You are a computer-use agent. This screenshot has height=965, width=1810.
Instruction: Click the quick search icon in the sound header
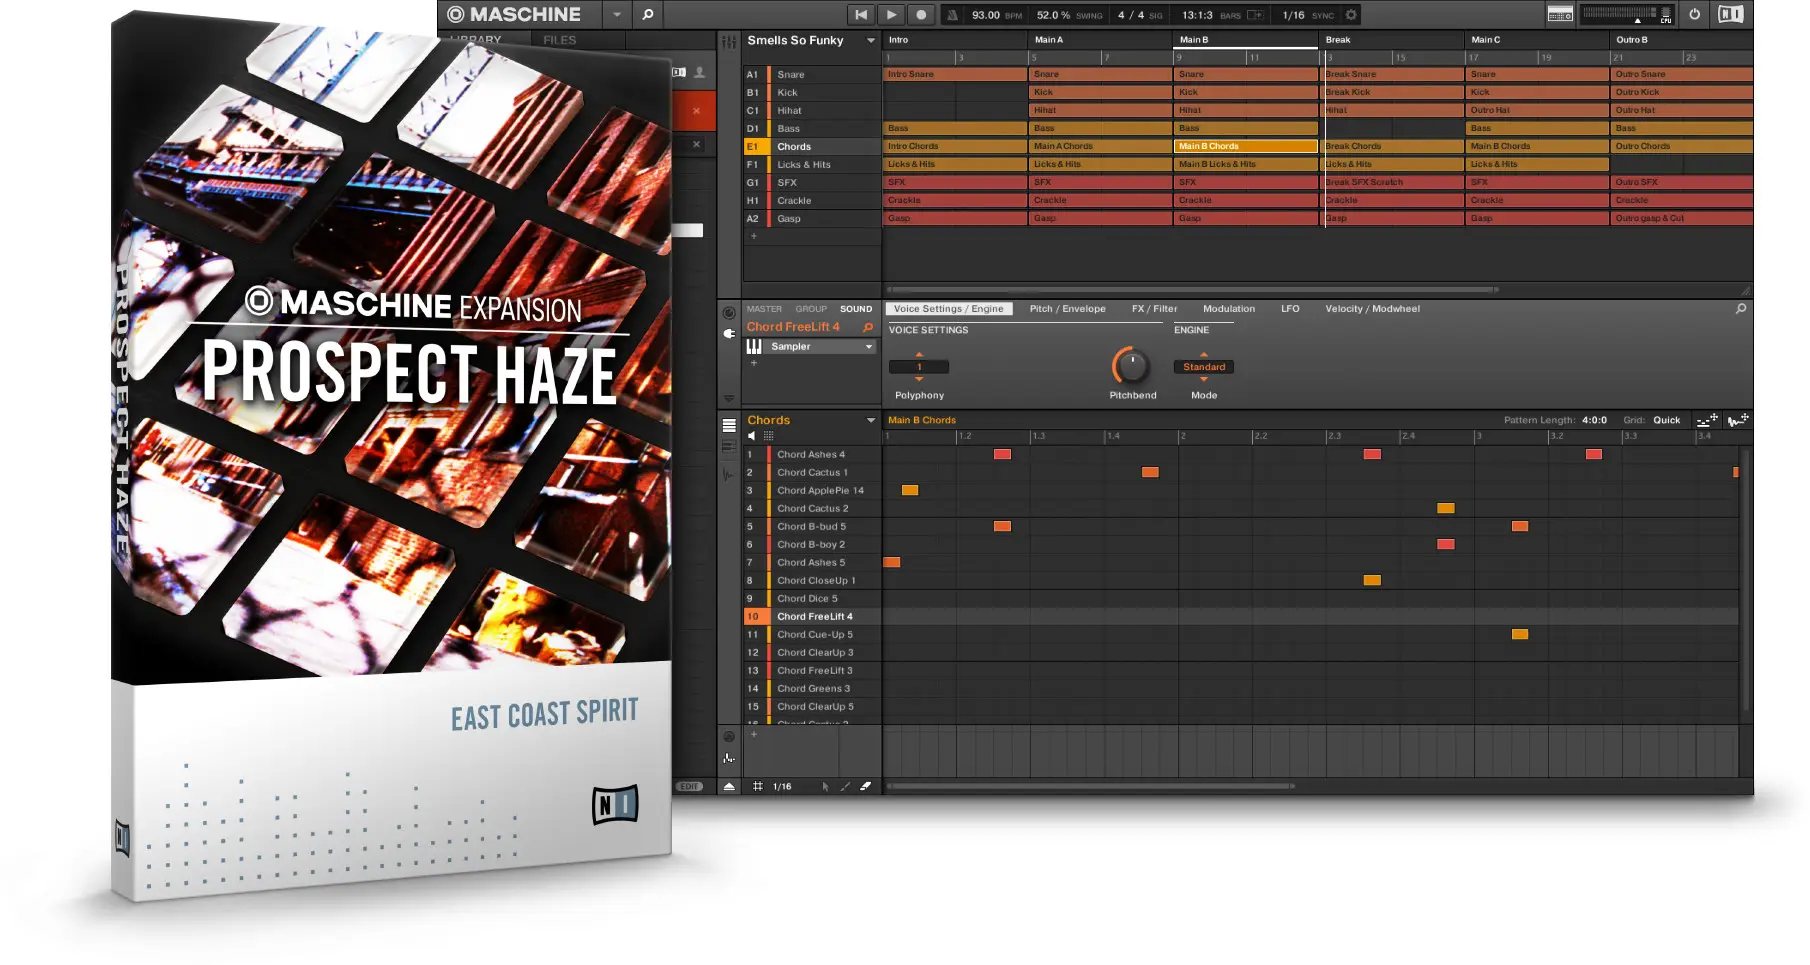[868, 328]
